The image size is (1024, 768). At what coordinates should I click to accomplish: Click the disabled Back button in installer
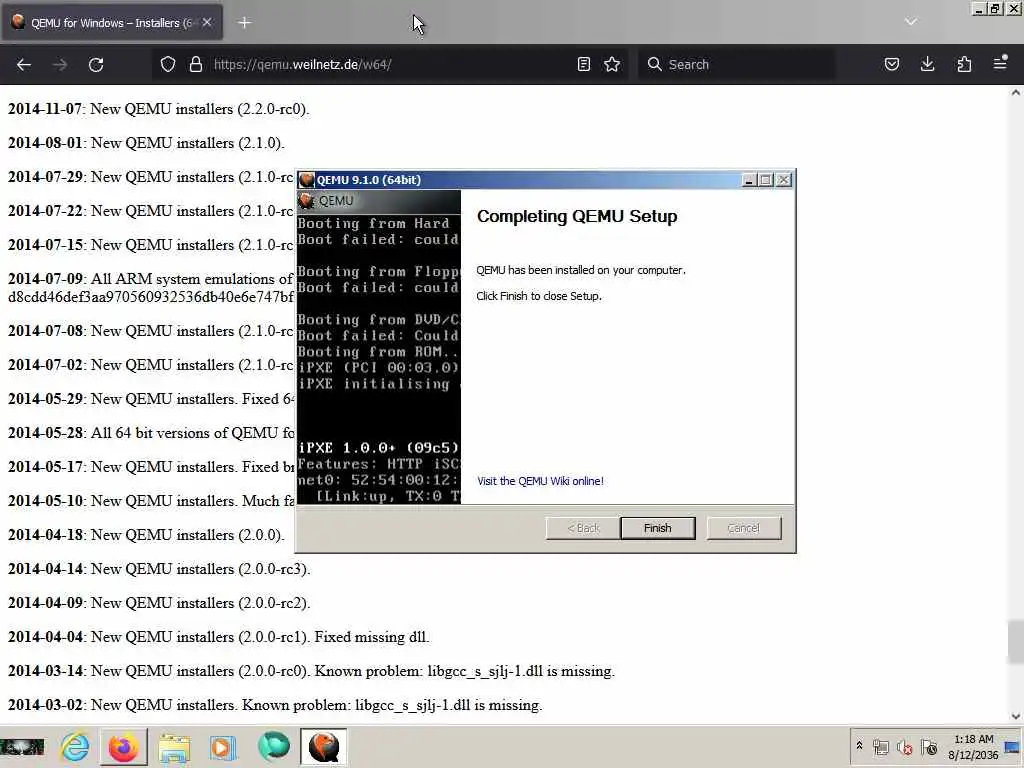[x=583, y=528]
